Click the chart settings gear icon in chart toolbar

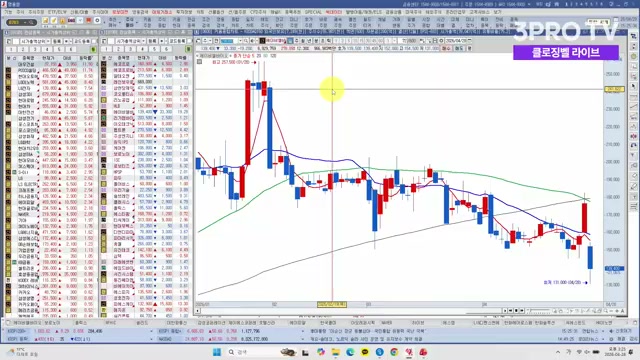(x=441, y=41)
